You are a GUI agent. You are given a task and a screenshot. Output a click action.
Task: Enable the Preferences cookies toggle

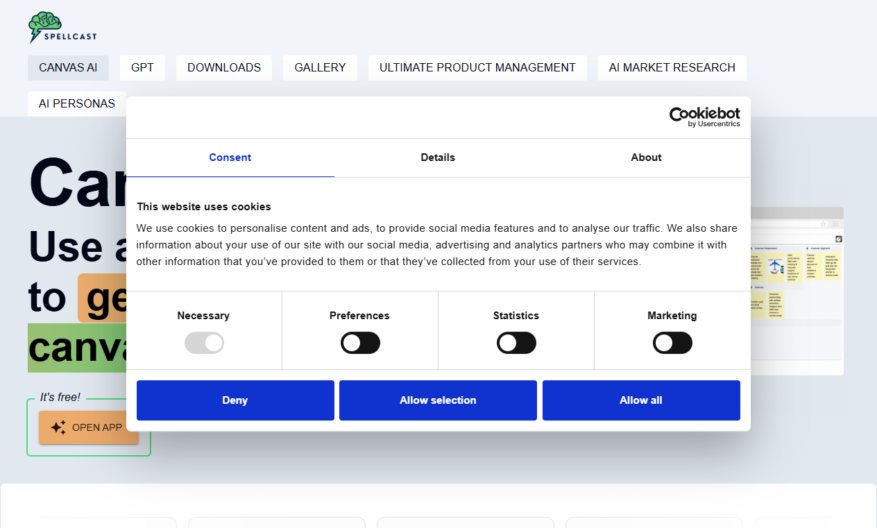click(x=360, y=343)
